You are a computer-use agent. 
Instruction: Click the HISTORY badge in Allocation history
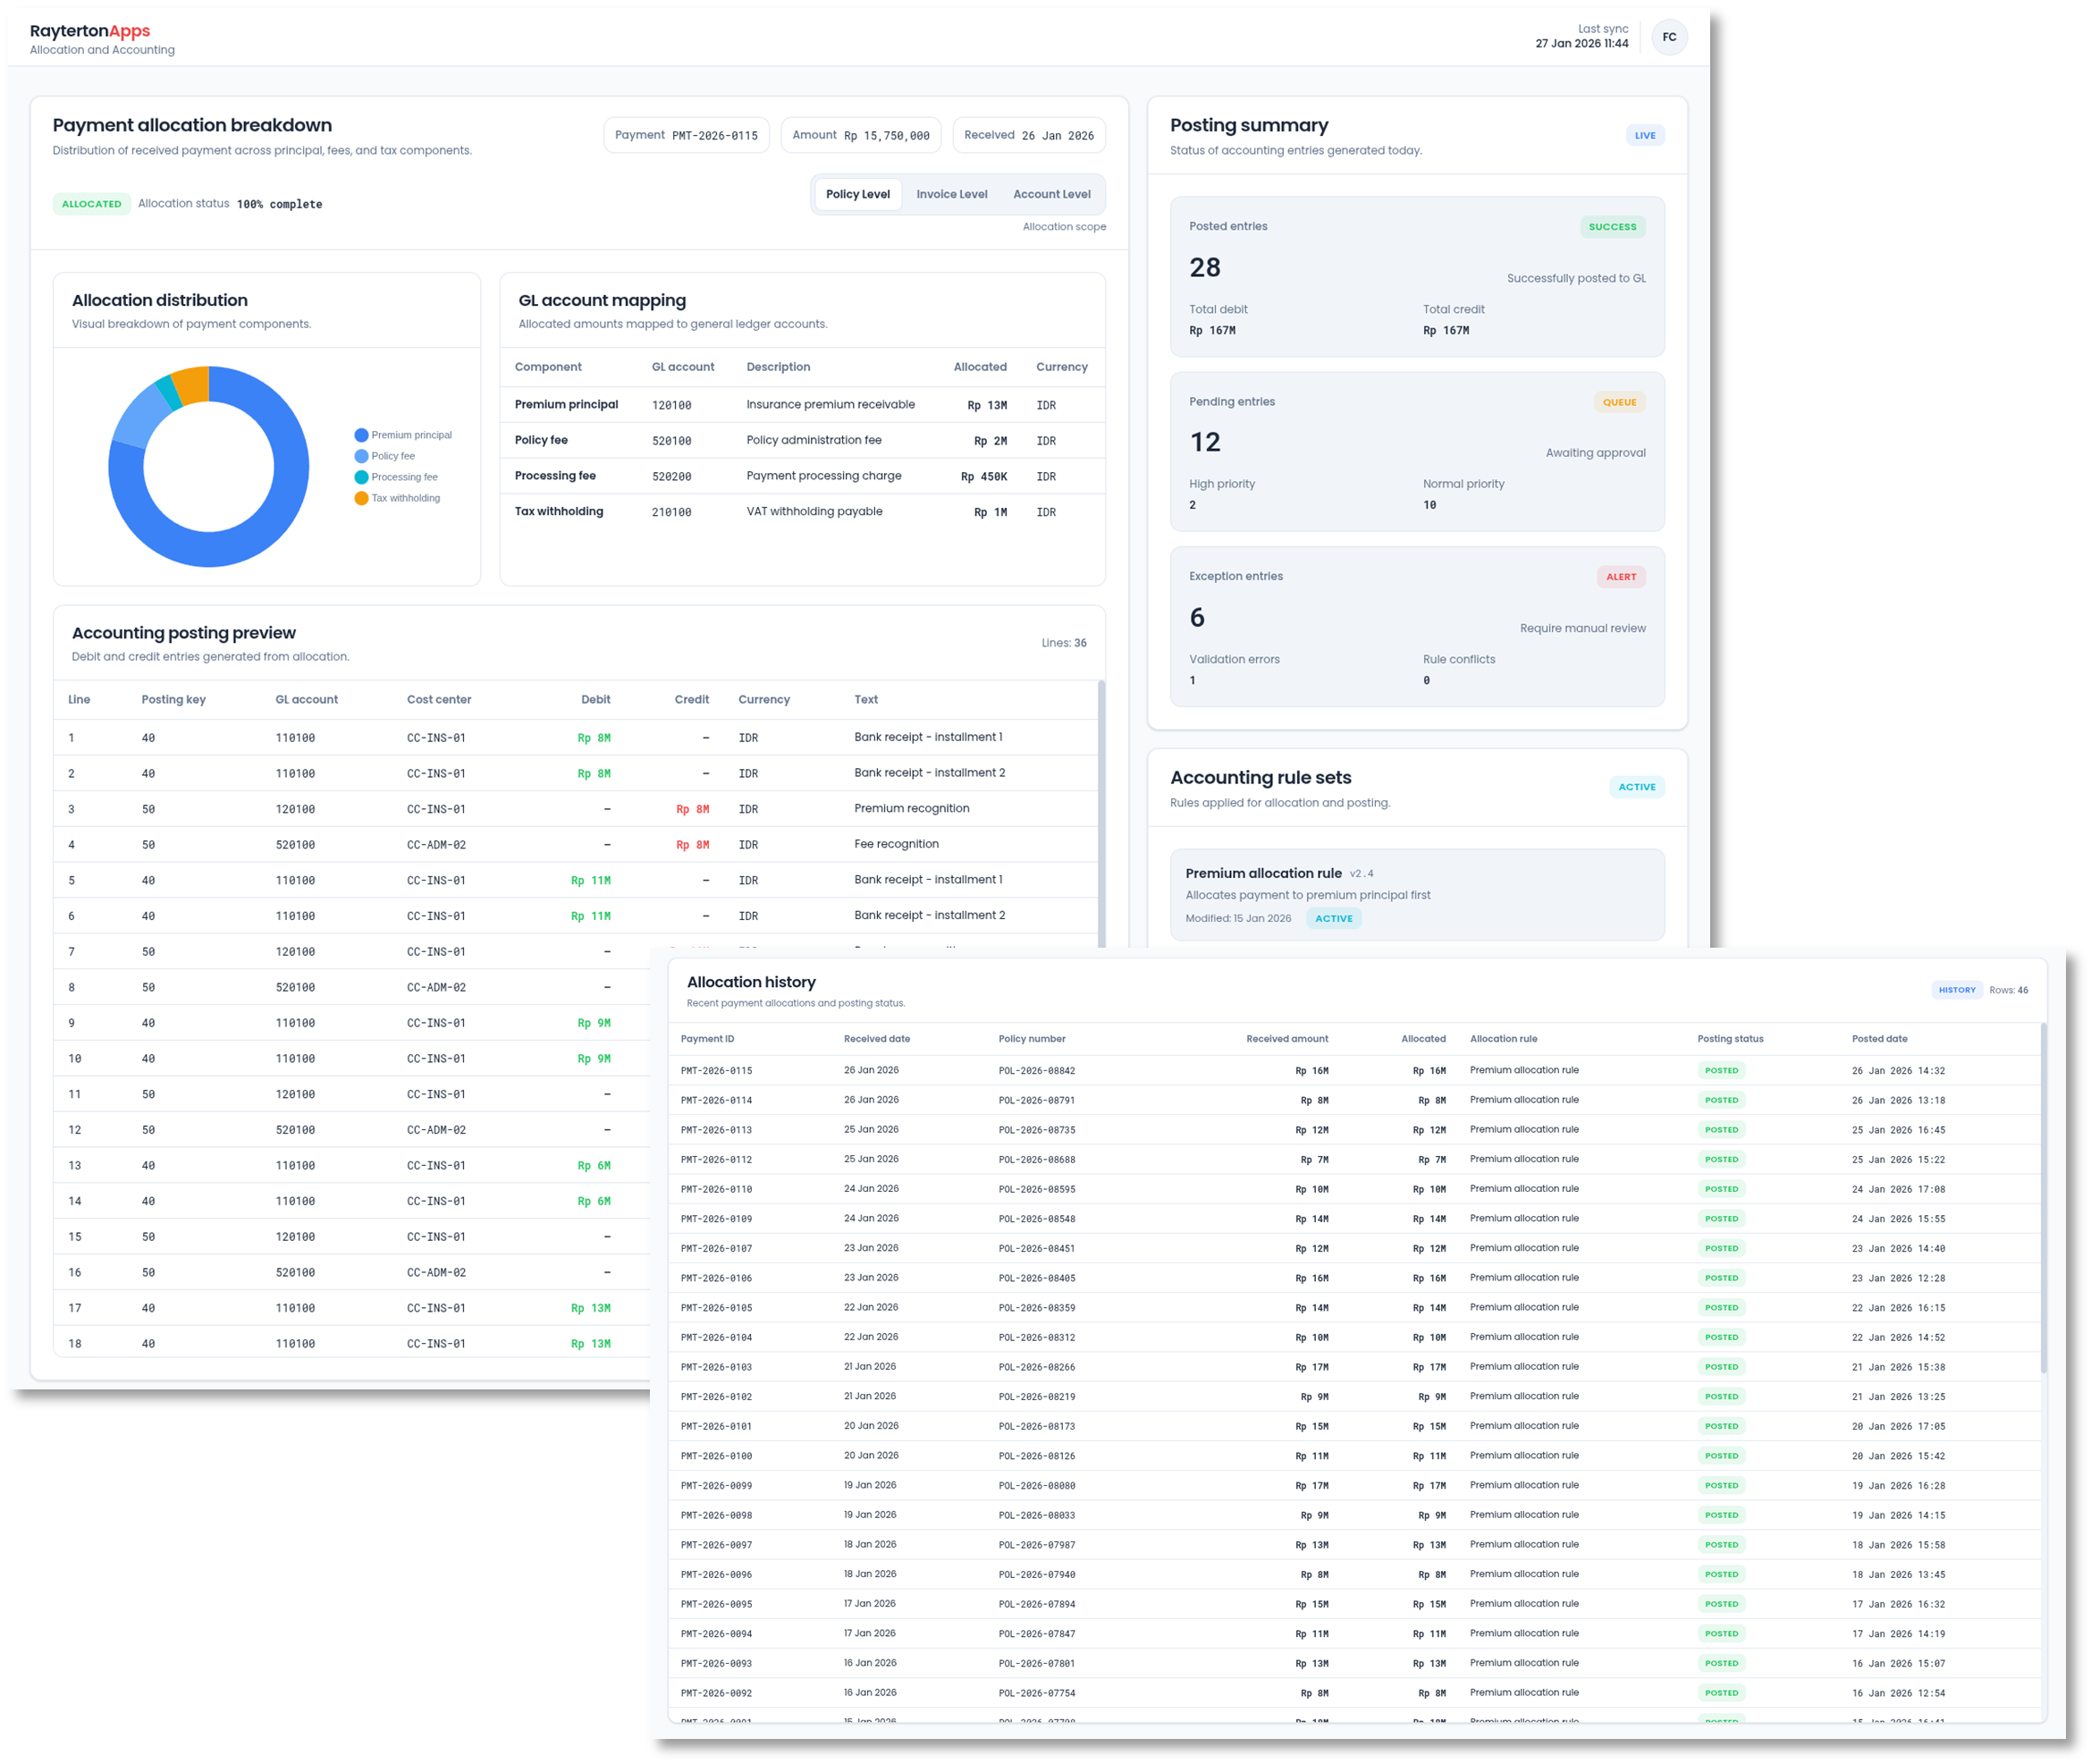pos(1957,990)
